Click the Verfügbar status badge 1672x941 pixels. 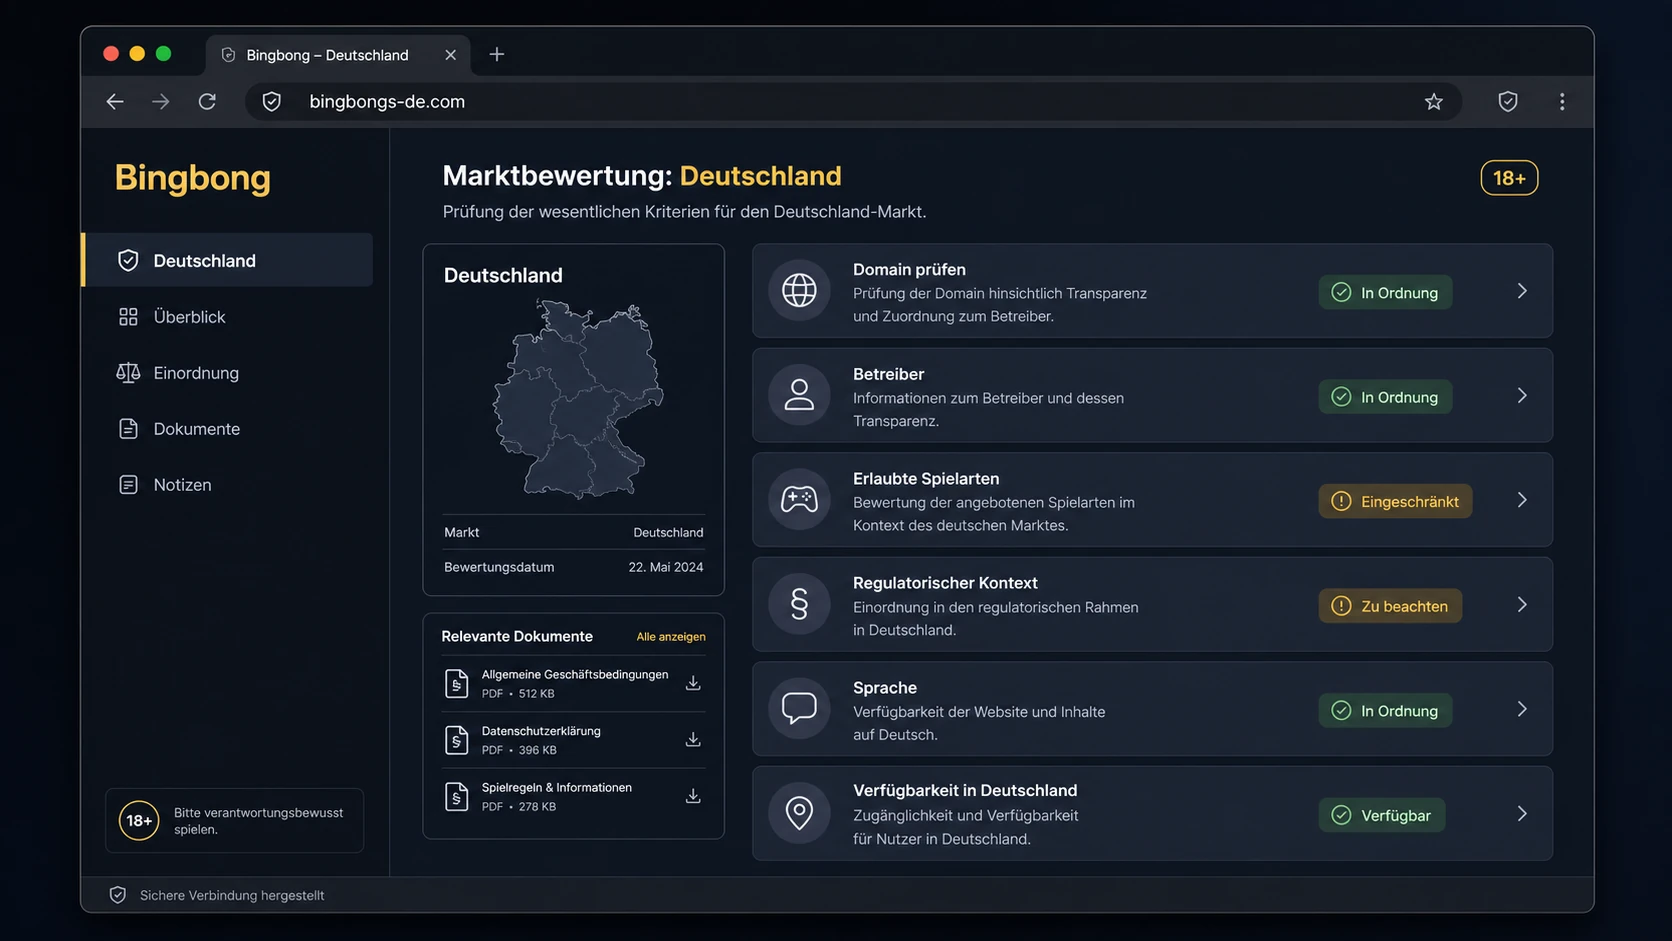point(1381,816)
